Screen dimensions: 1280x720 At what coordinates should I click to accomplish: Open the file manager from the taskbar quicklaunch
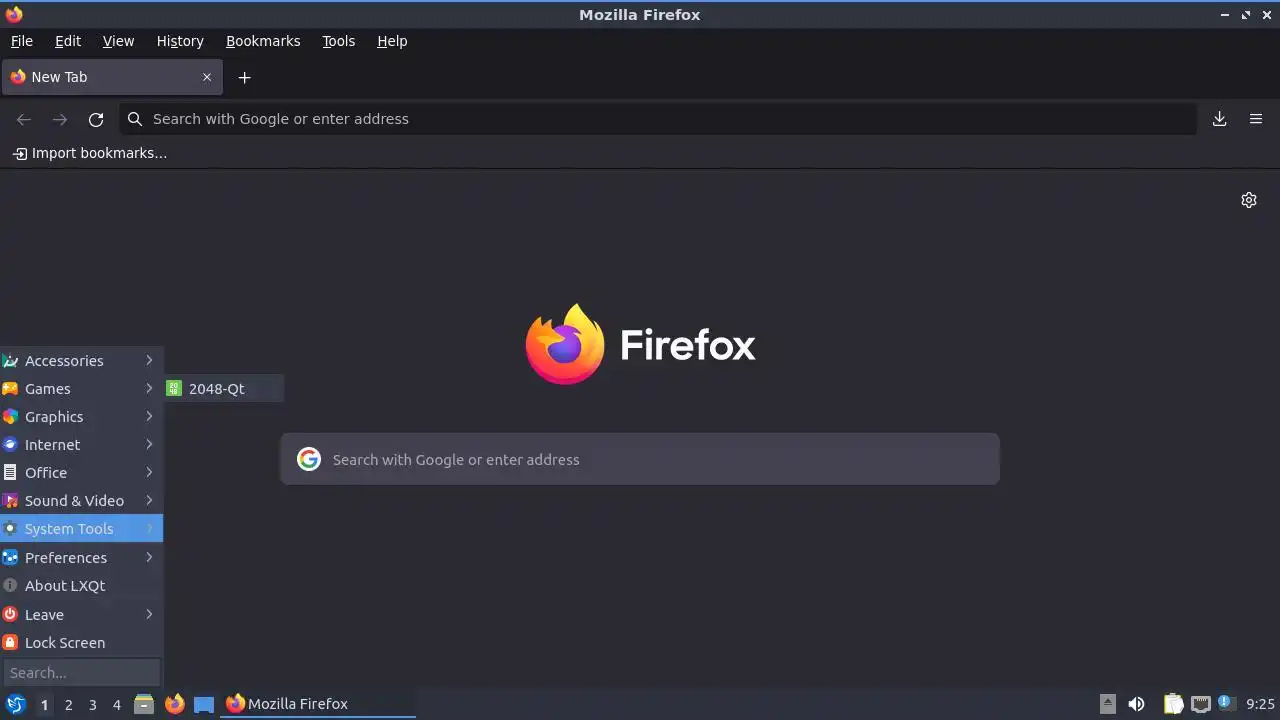[144, 704]
